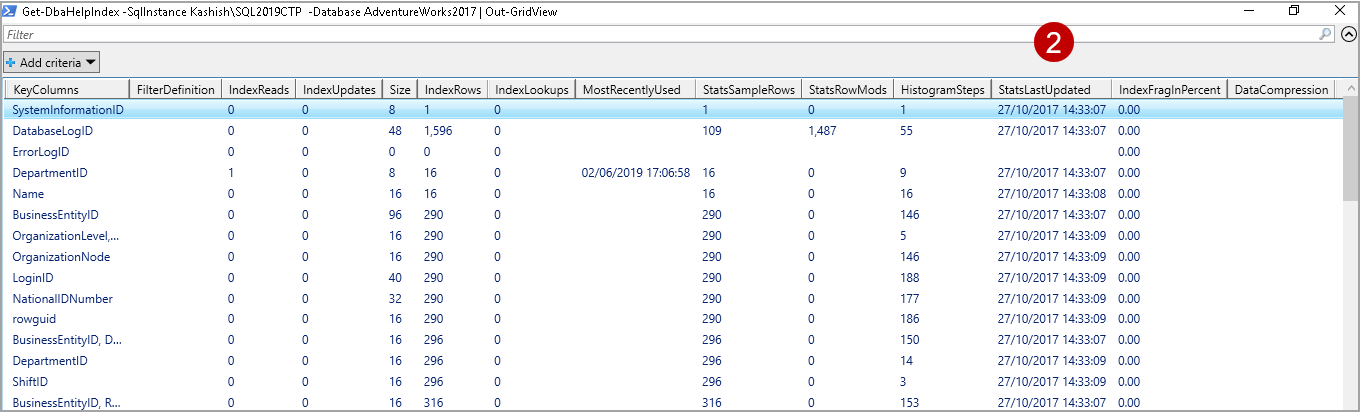The height and width of the screenshot is (412, 1360).
Task: Collapse the filter panel with chevron button
Action: point(1348,34)
